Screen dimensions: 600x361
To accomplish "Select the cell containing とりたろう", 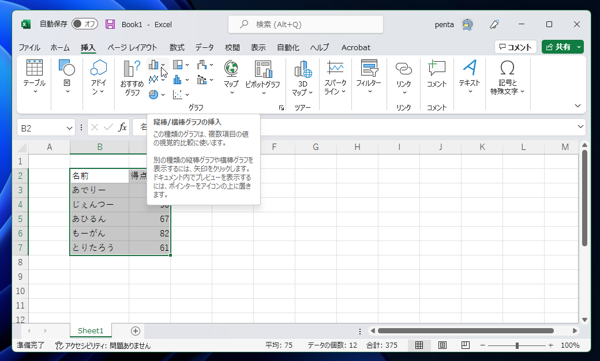I will click(99, 248).
